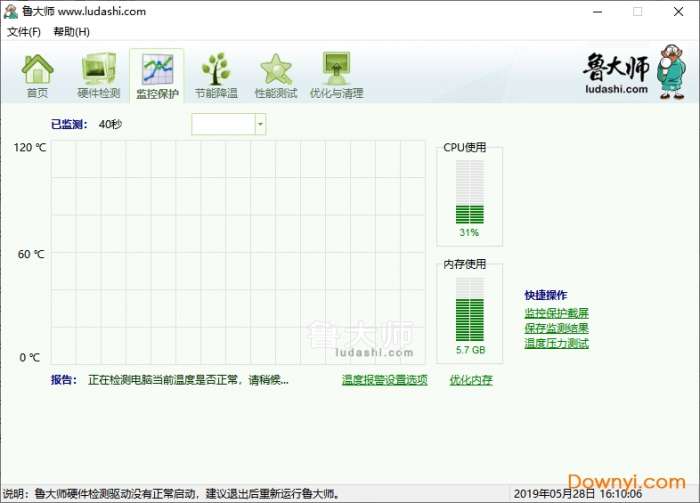Click the status bar 说明 message
Viewport: 700px width, 503px height.
pos(171,494)
